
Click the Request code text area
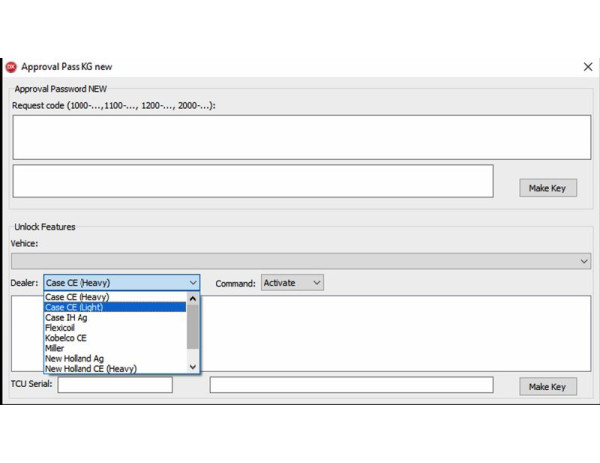pos(301,137)
